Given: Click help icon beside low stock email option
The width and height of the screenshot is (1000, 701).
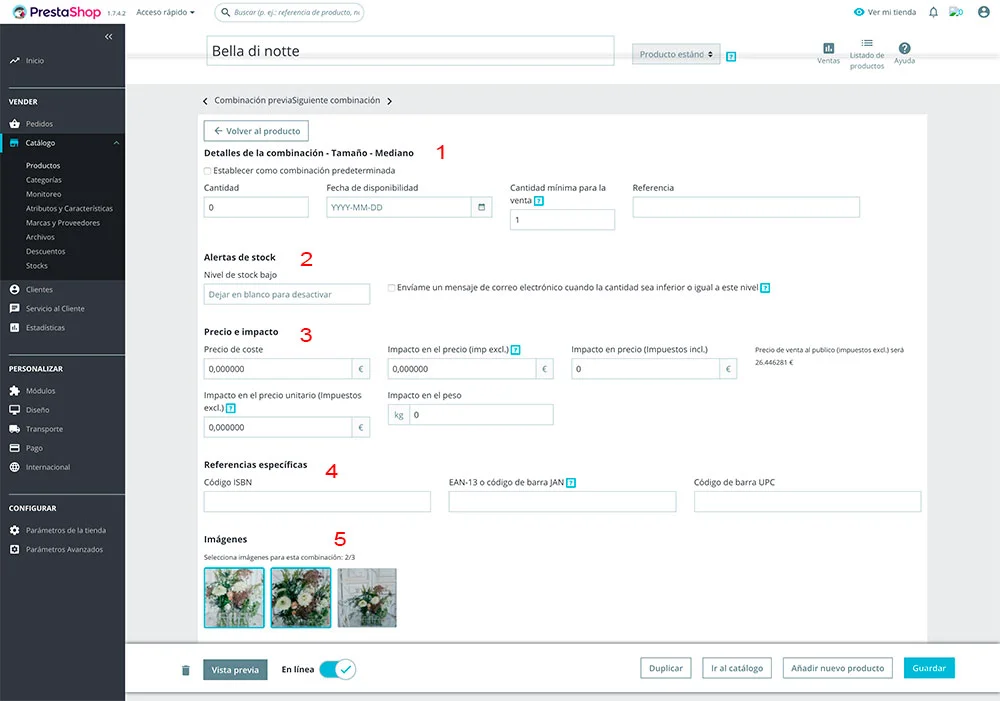Looking at the screenshot, I should [765, 288].
